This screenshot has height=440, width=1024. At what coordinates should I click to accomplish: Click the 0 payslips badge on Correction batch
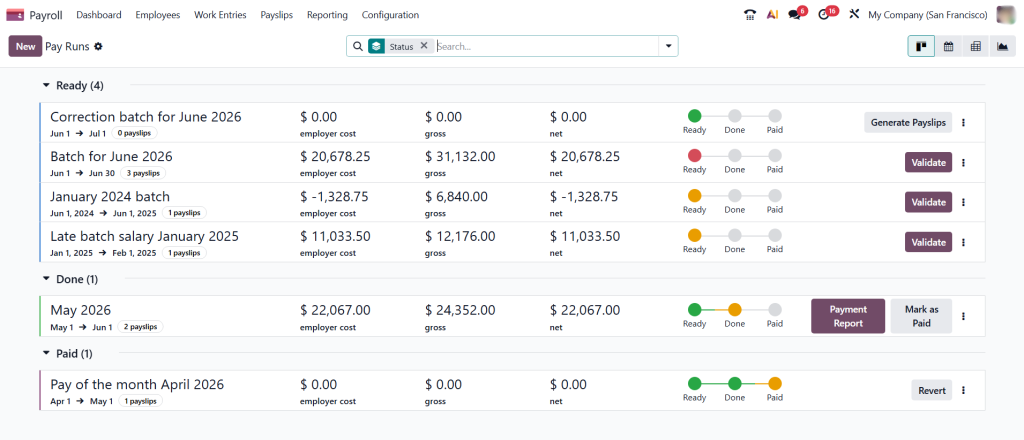click(x=135, y=133)
